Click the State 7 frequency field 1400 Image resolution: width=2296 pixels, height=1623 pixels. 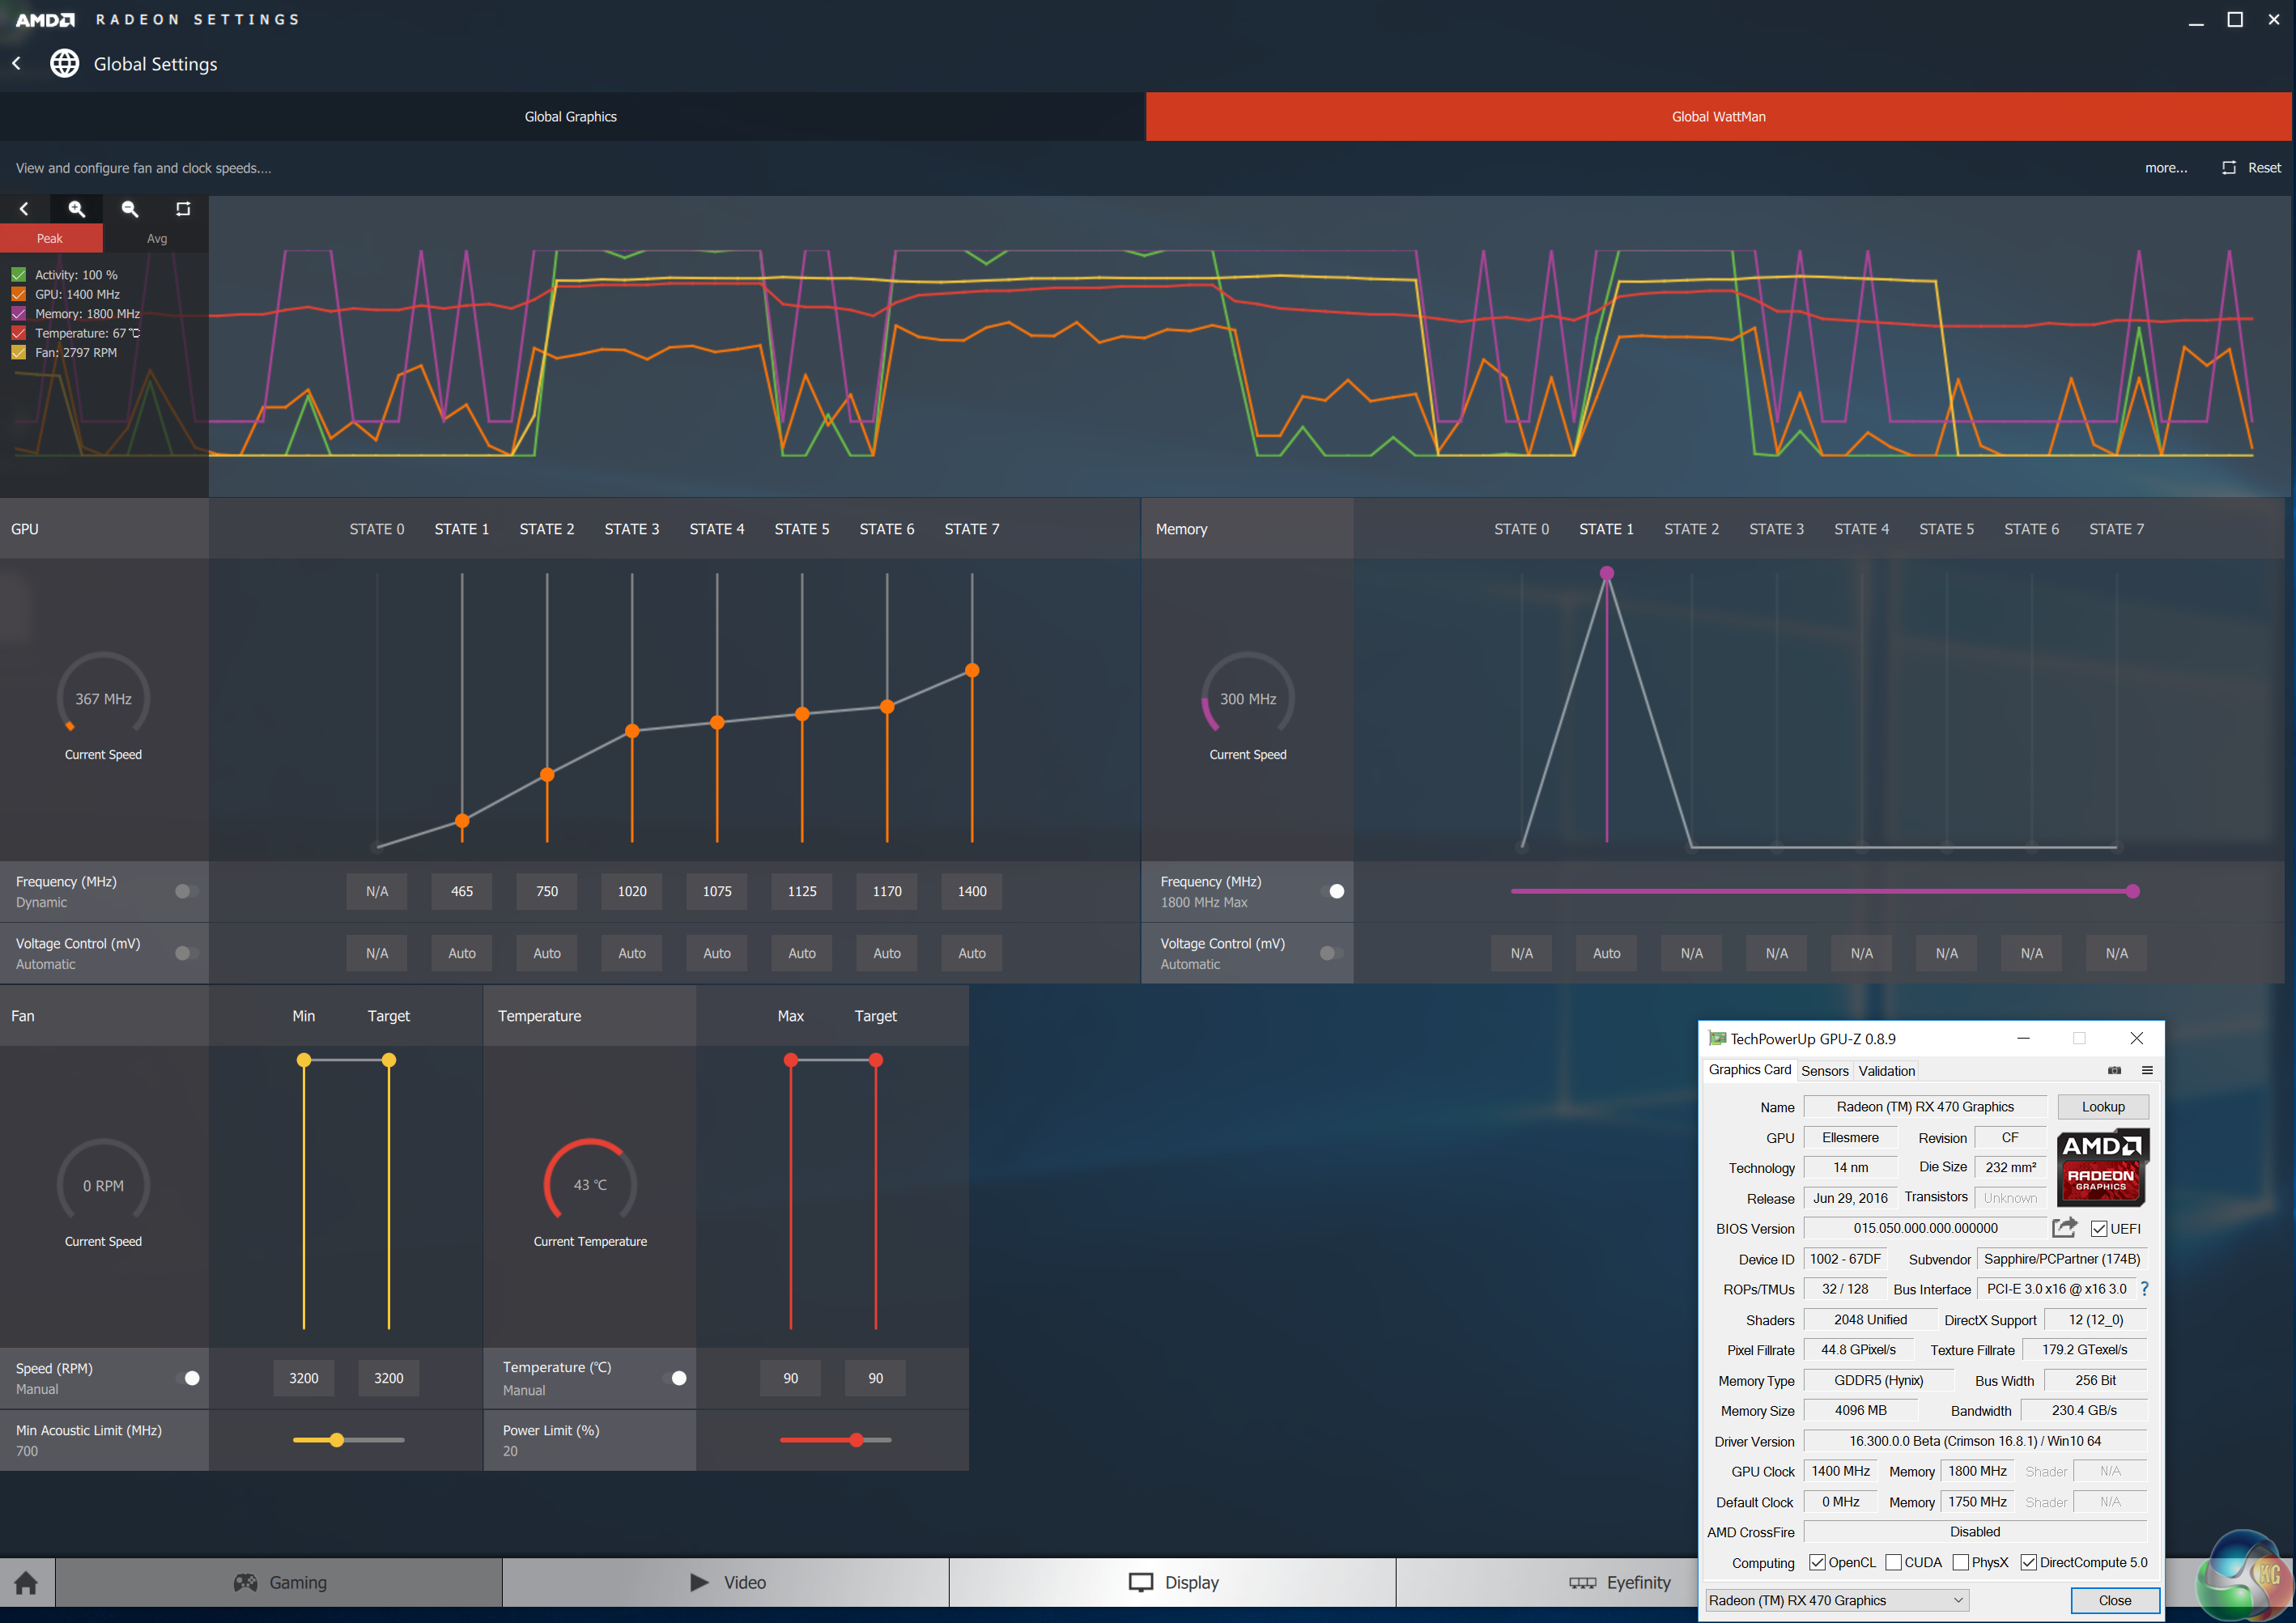tap(971, 891)
